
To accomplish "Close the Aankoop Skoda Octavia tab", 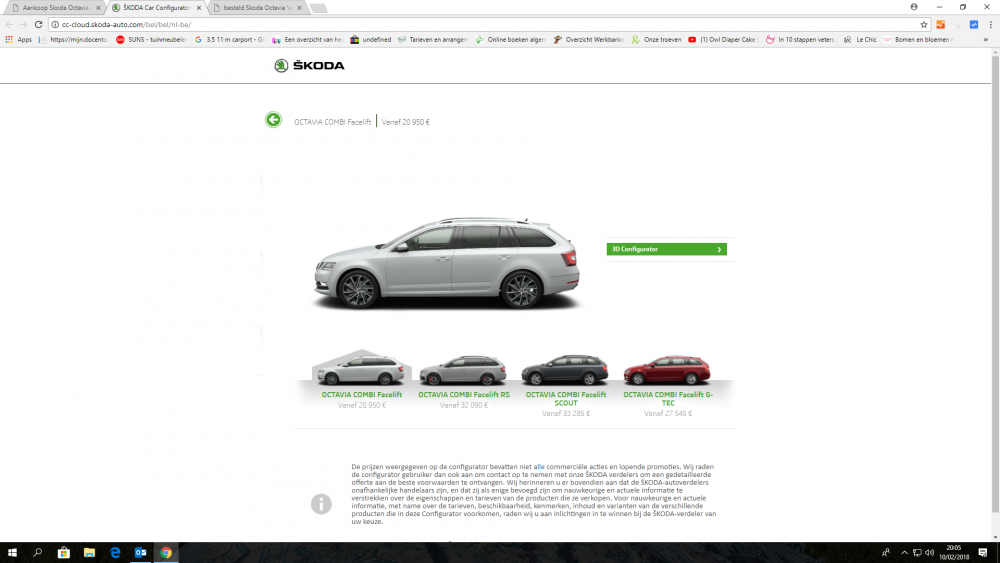I will (x=98, y=8).
